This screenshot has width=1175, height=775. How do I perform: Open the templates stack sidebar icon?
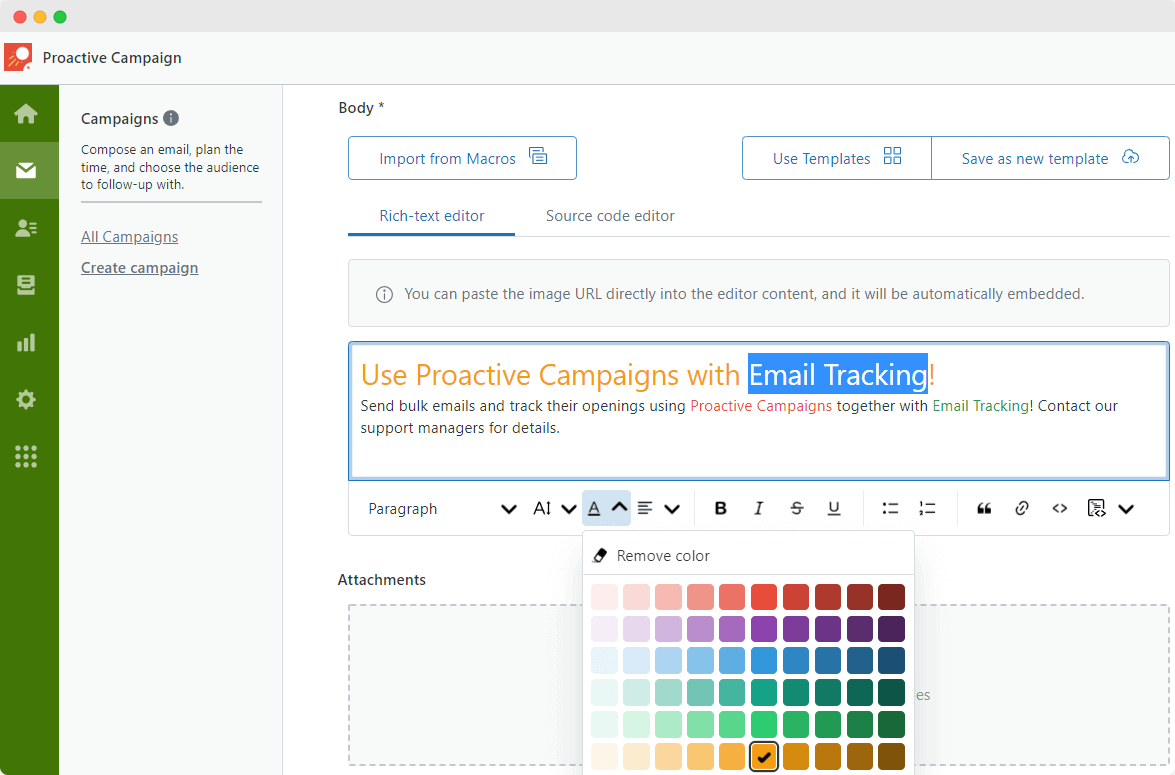pyautogui.click(x=26, y=285)
